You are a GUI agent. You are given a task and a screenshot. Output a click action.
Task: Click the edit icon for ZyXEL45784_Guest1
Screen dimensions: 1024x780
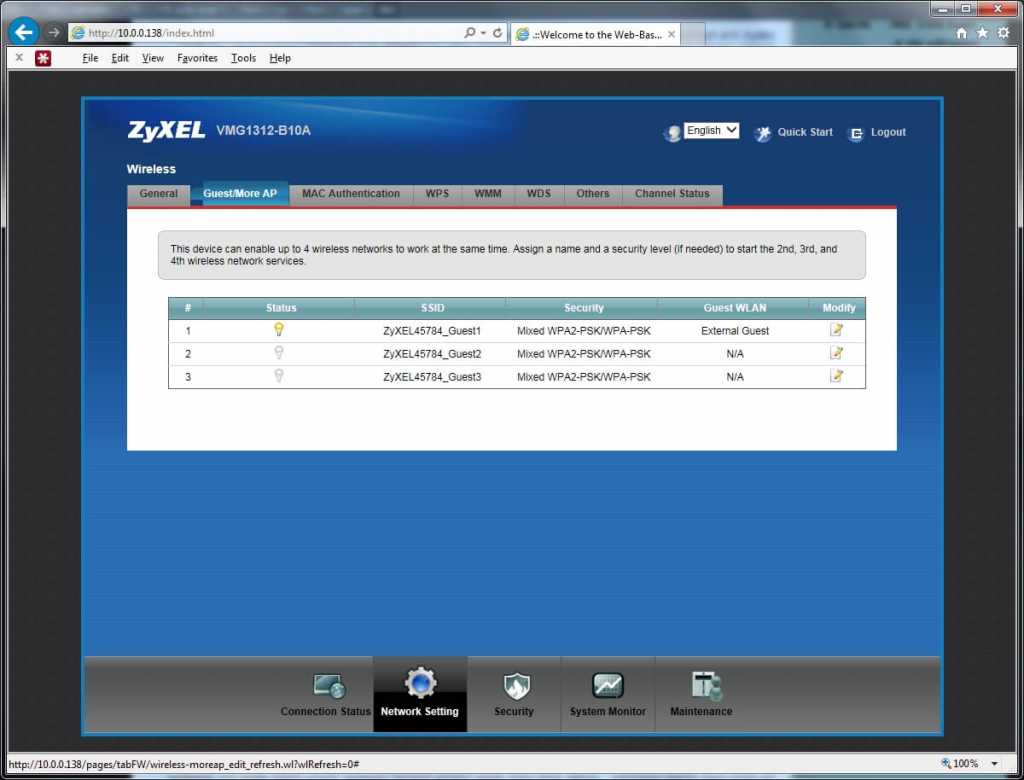[x=836, y=330]
